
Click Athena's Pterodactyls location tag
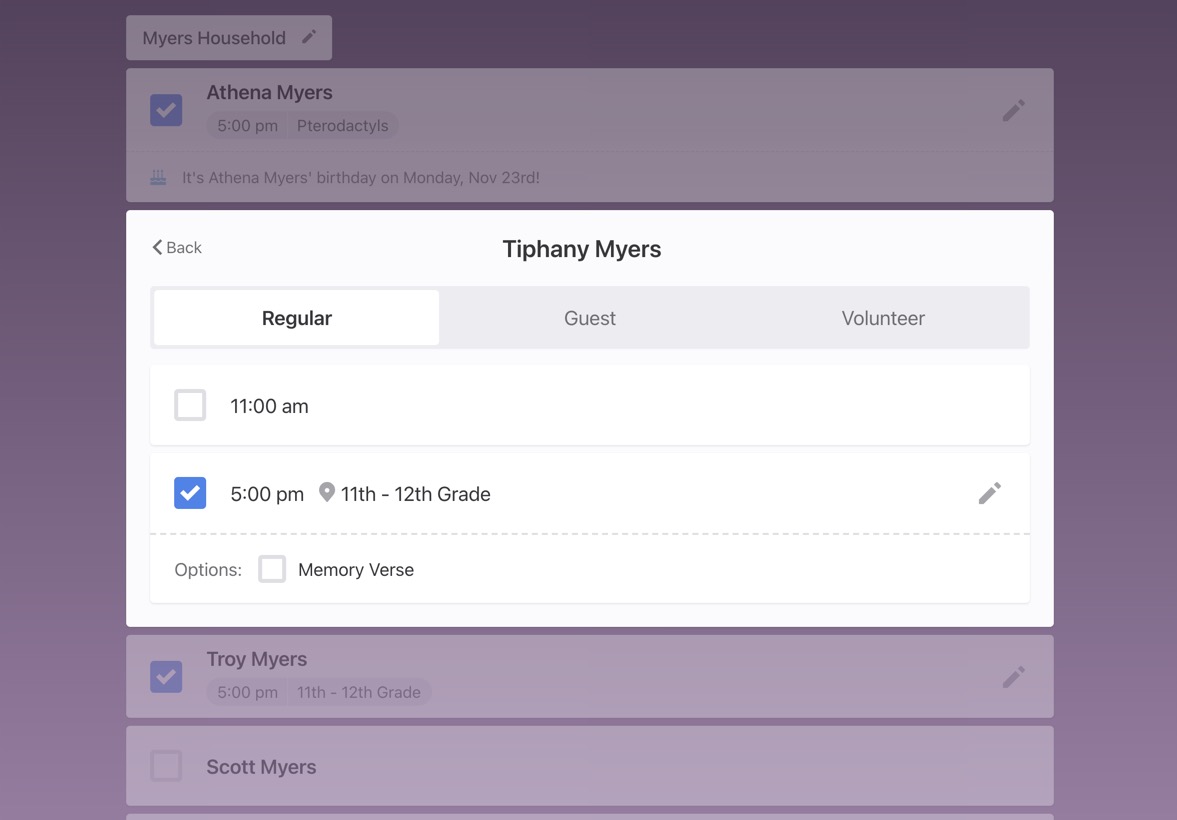(342, 126)
